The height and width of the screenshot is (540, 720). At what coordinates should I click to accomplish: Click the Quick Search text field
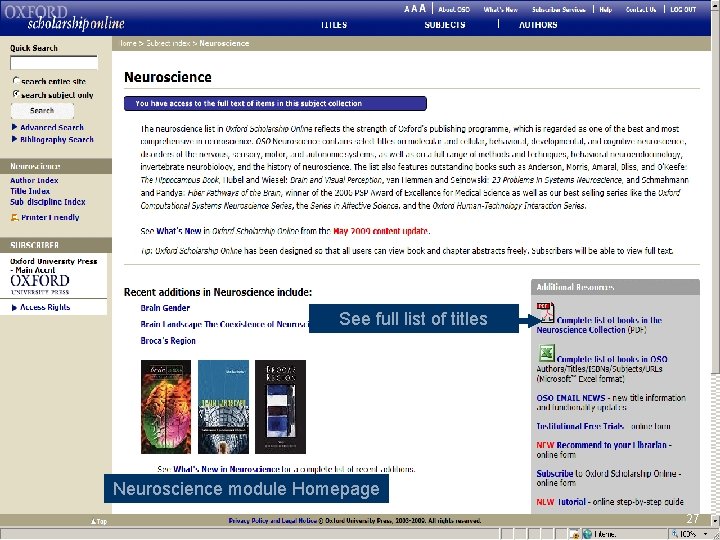click(x=54, y=63)
